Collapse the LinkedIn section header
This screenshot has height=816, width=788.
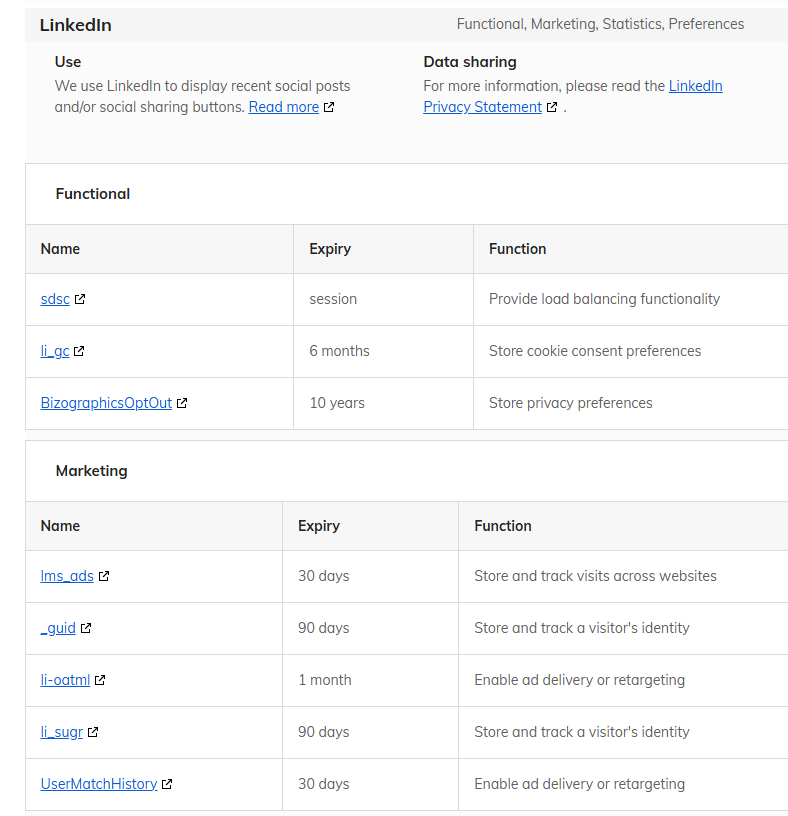[406, 25]
